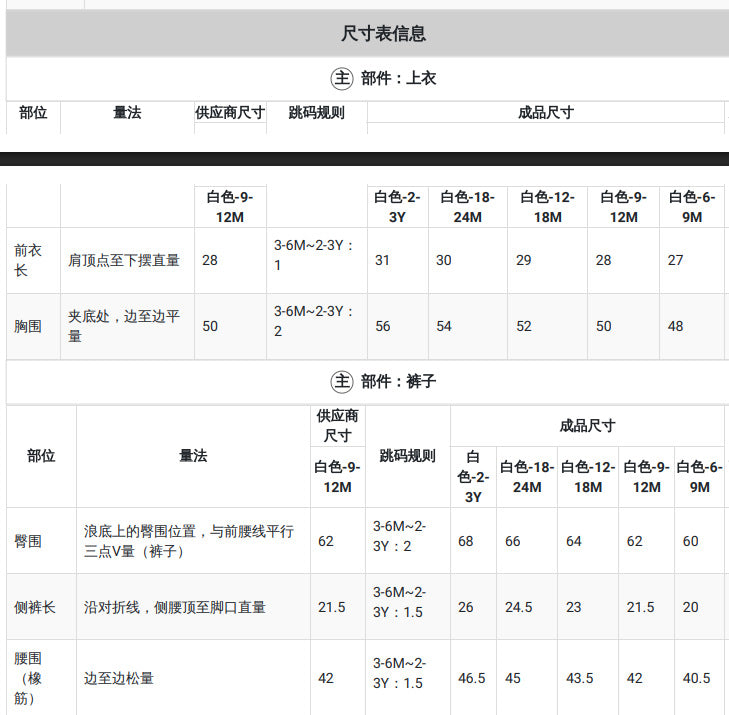Viewport: 729px width, 715px height.
Task: Click the 白色-18-24M header in the 上衣 table
Action: pyautogui.click(x=468, y=207)
